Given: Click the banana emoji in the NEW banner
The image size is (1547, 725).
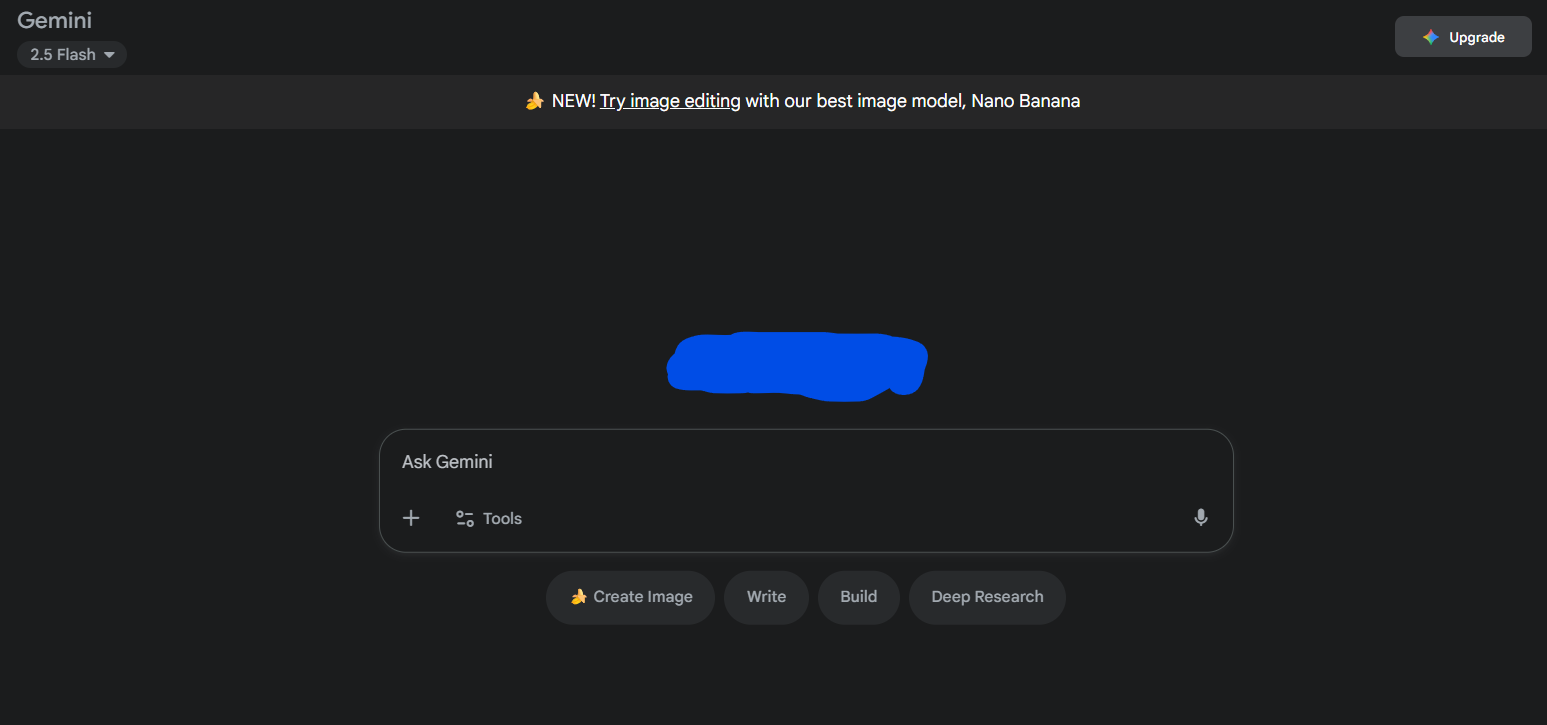Looking at the screenshot, I should click(535, 101).
